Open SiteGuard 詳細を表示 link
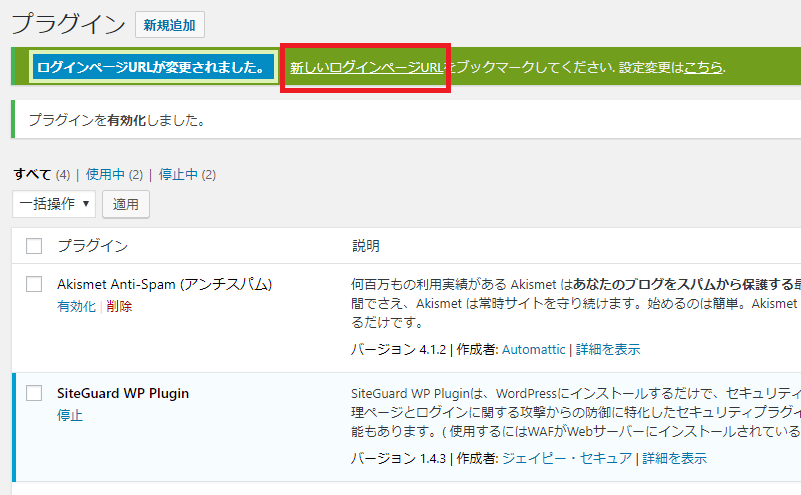The width and height of the screenshot is (801, 495). (675, 458)
